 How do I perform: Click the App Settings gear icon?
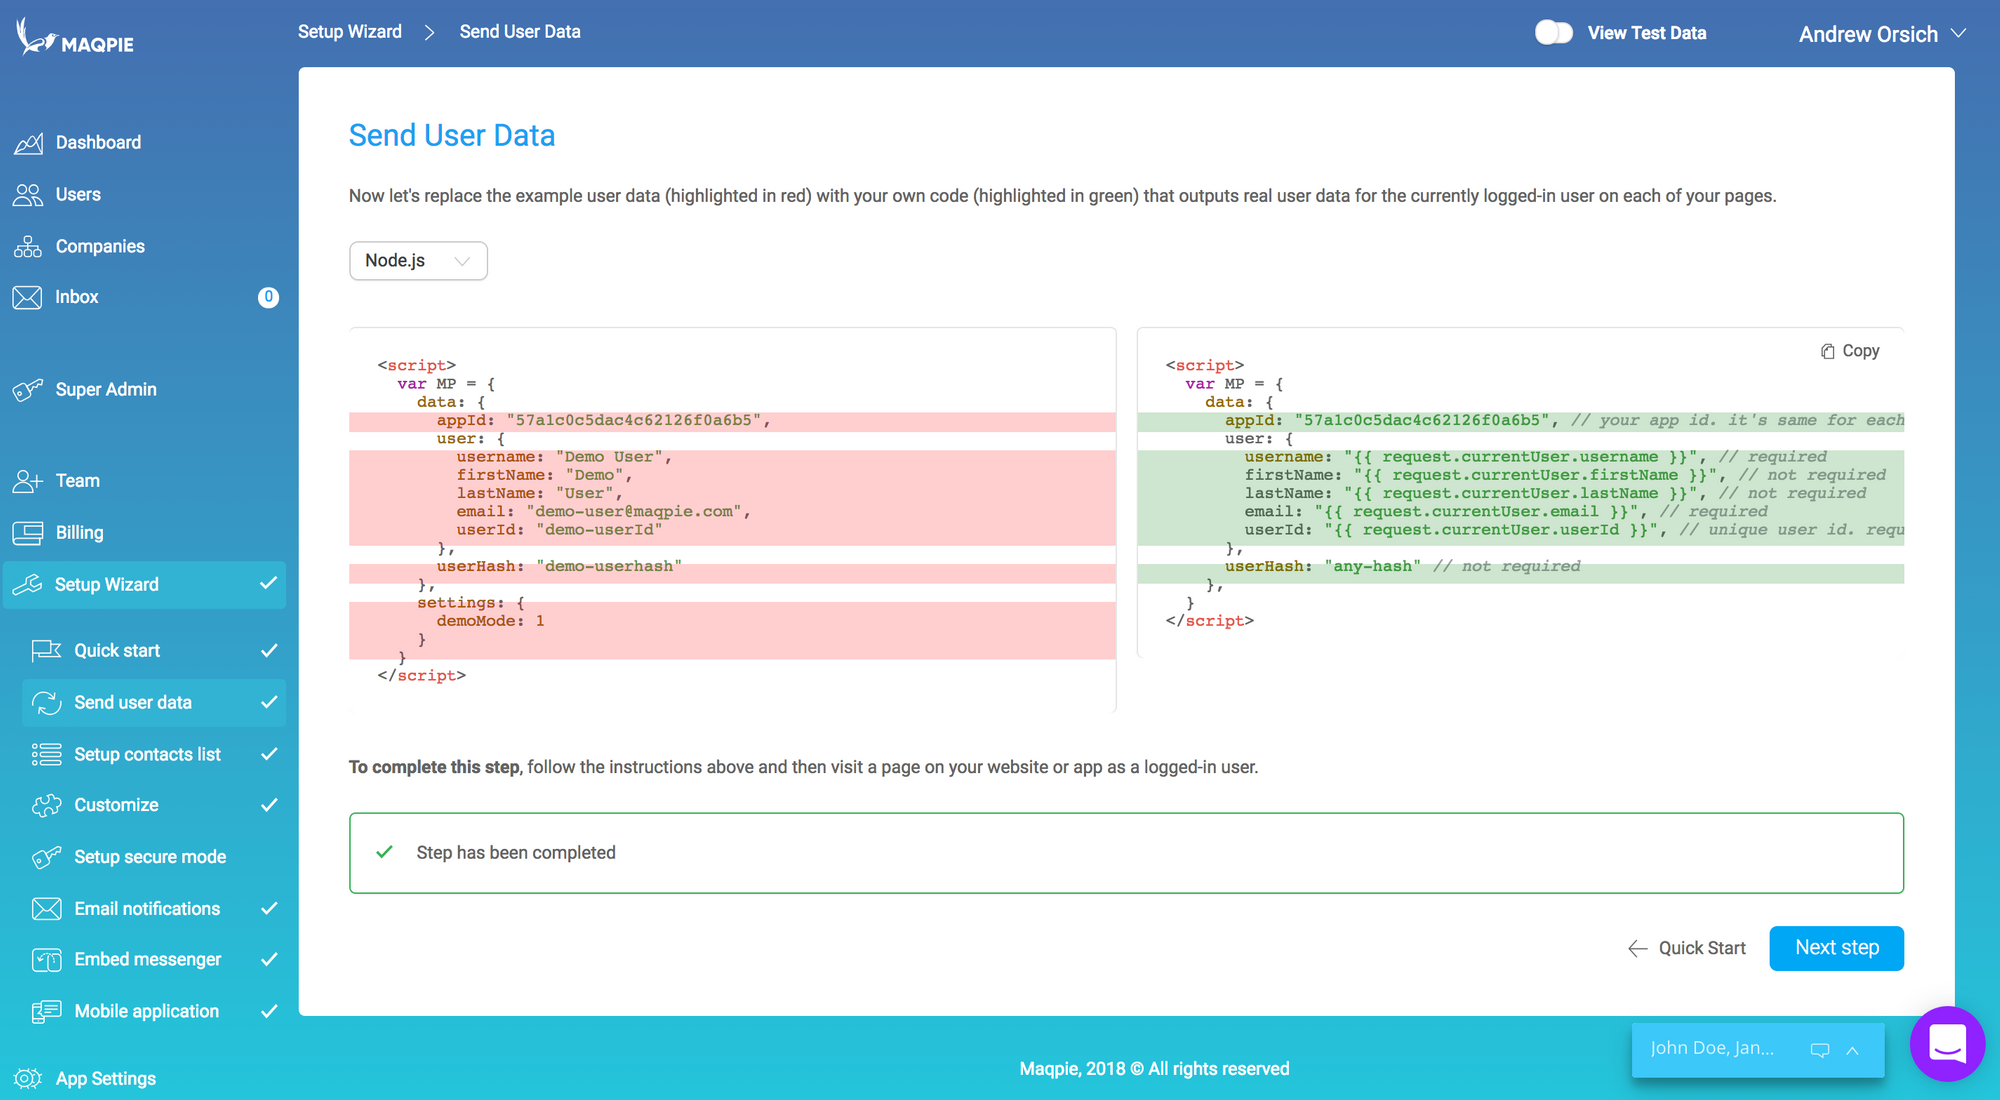28,1078
